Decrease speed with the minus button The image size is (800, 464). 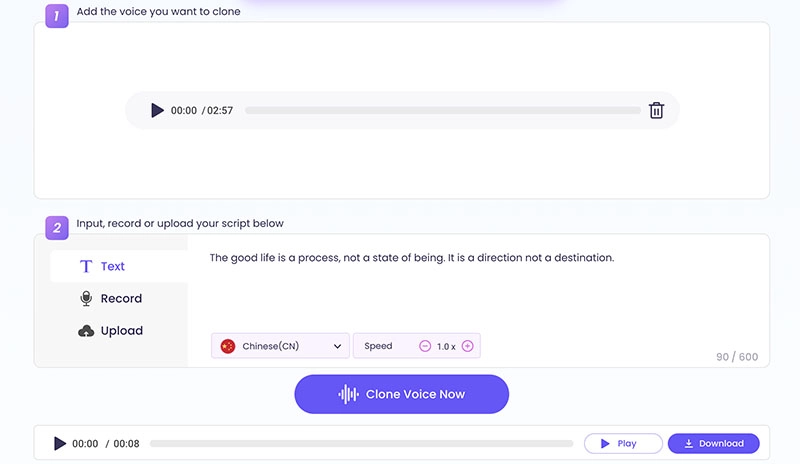click(x=425, y=346)
